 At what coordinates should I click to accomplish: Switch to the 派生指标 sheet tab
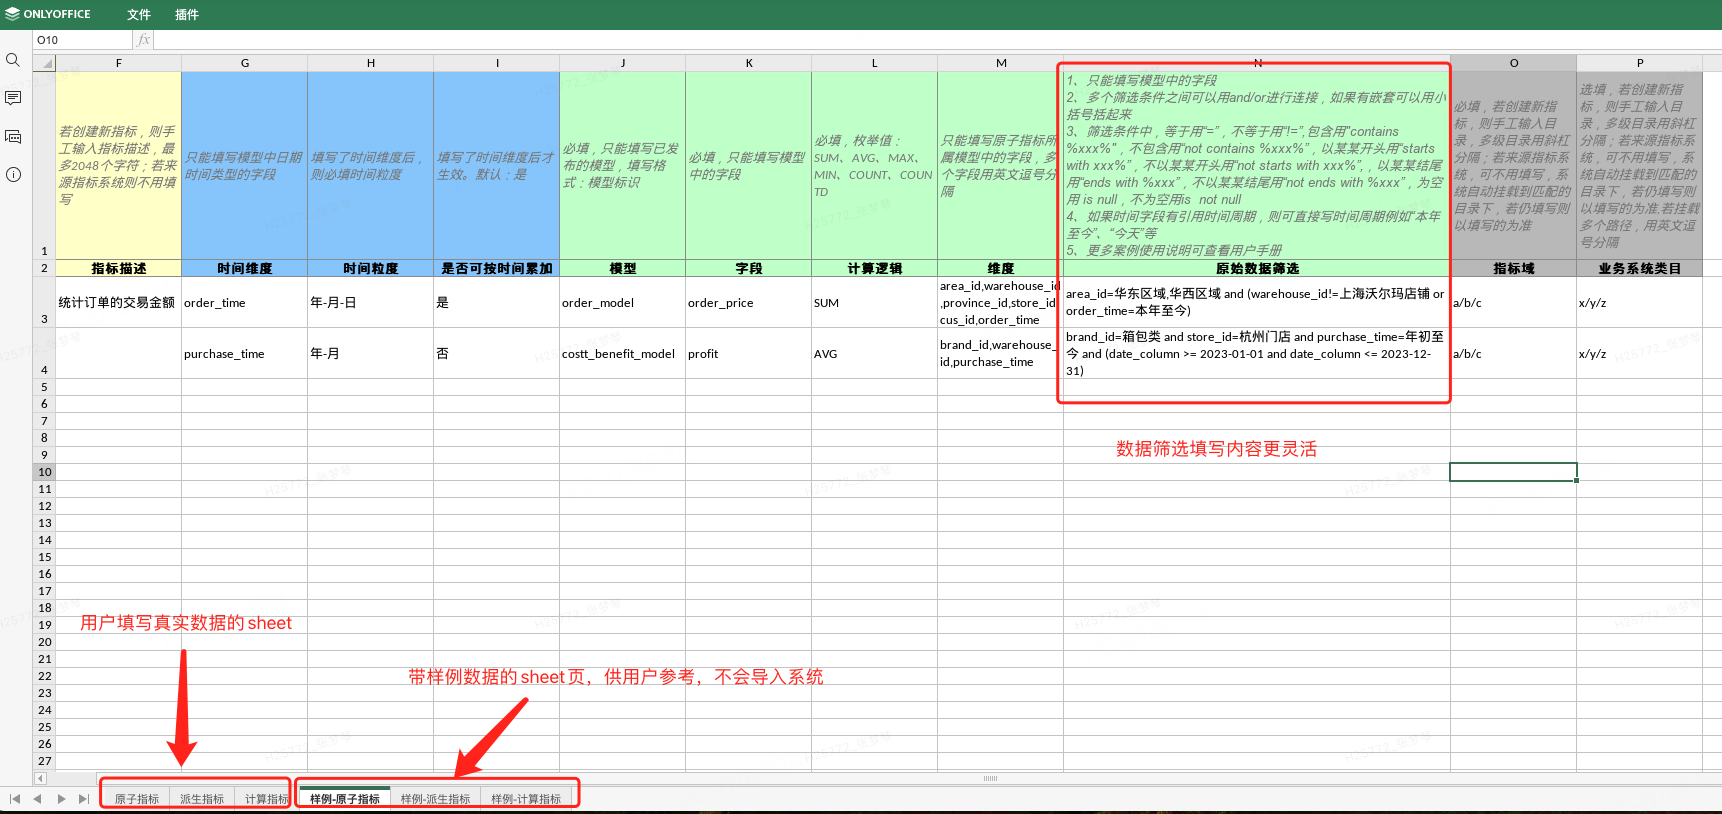[x=202, y=799]
